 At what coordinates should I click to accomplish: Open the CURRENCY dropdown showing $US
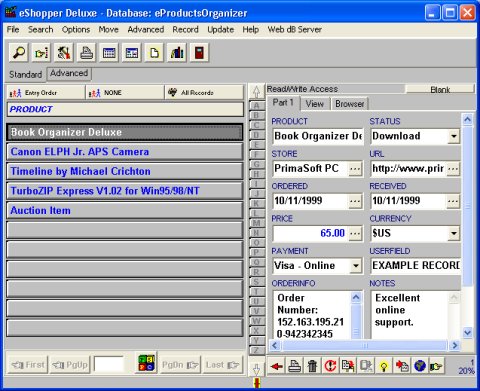click(453, 233)
